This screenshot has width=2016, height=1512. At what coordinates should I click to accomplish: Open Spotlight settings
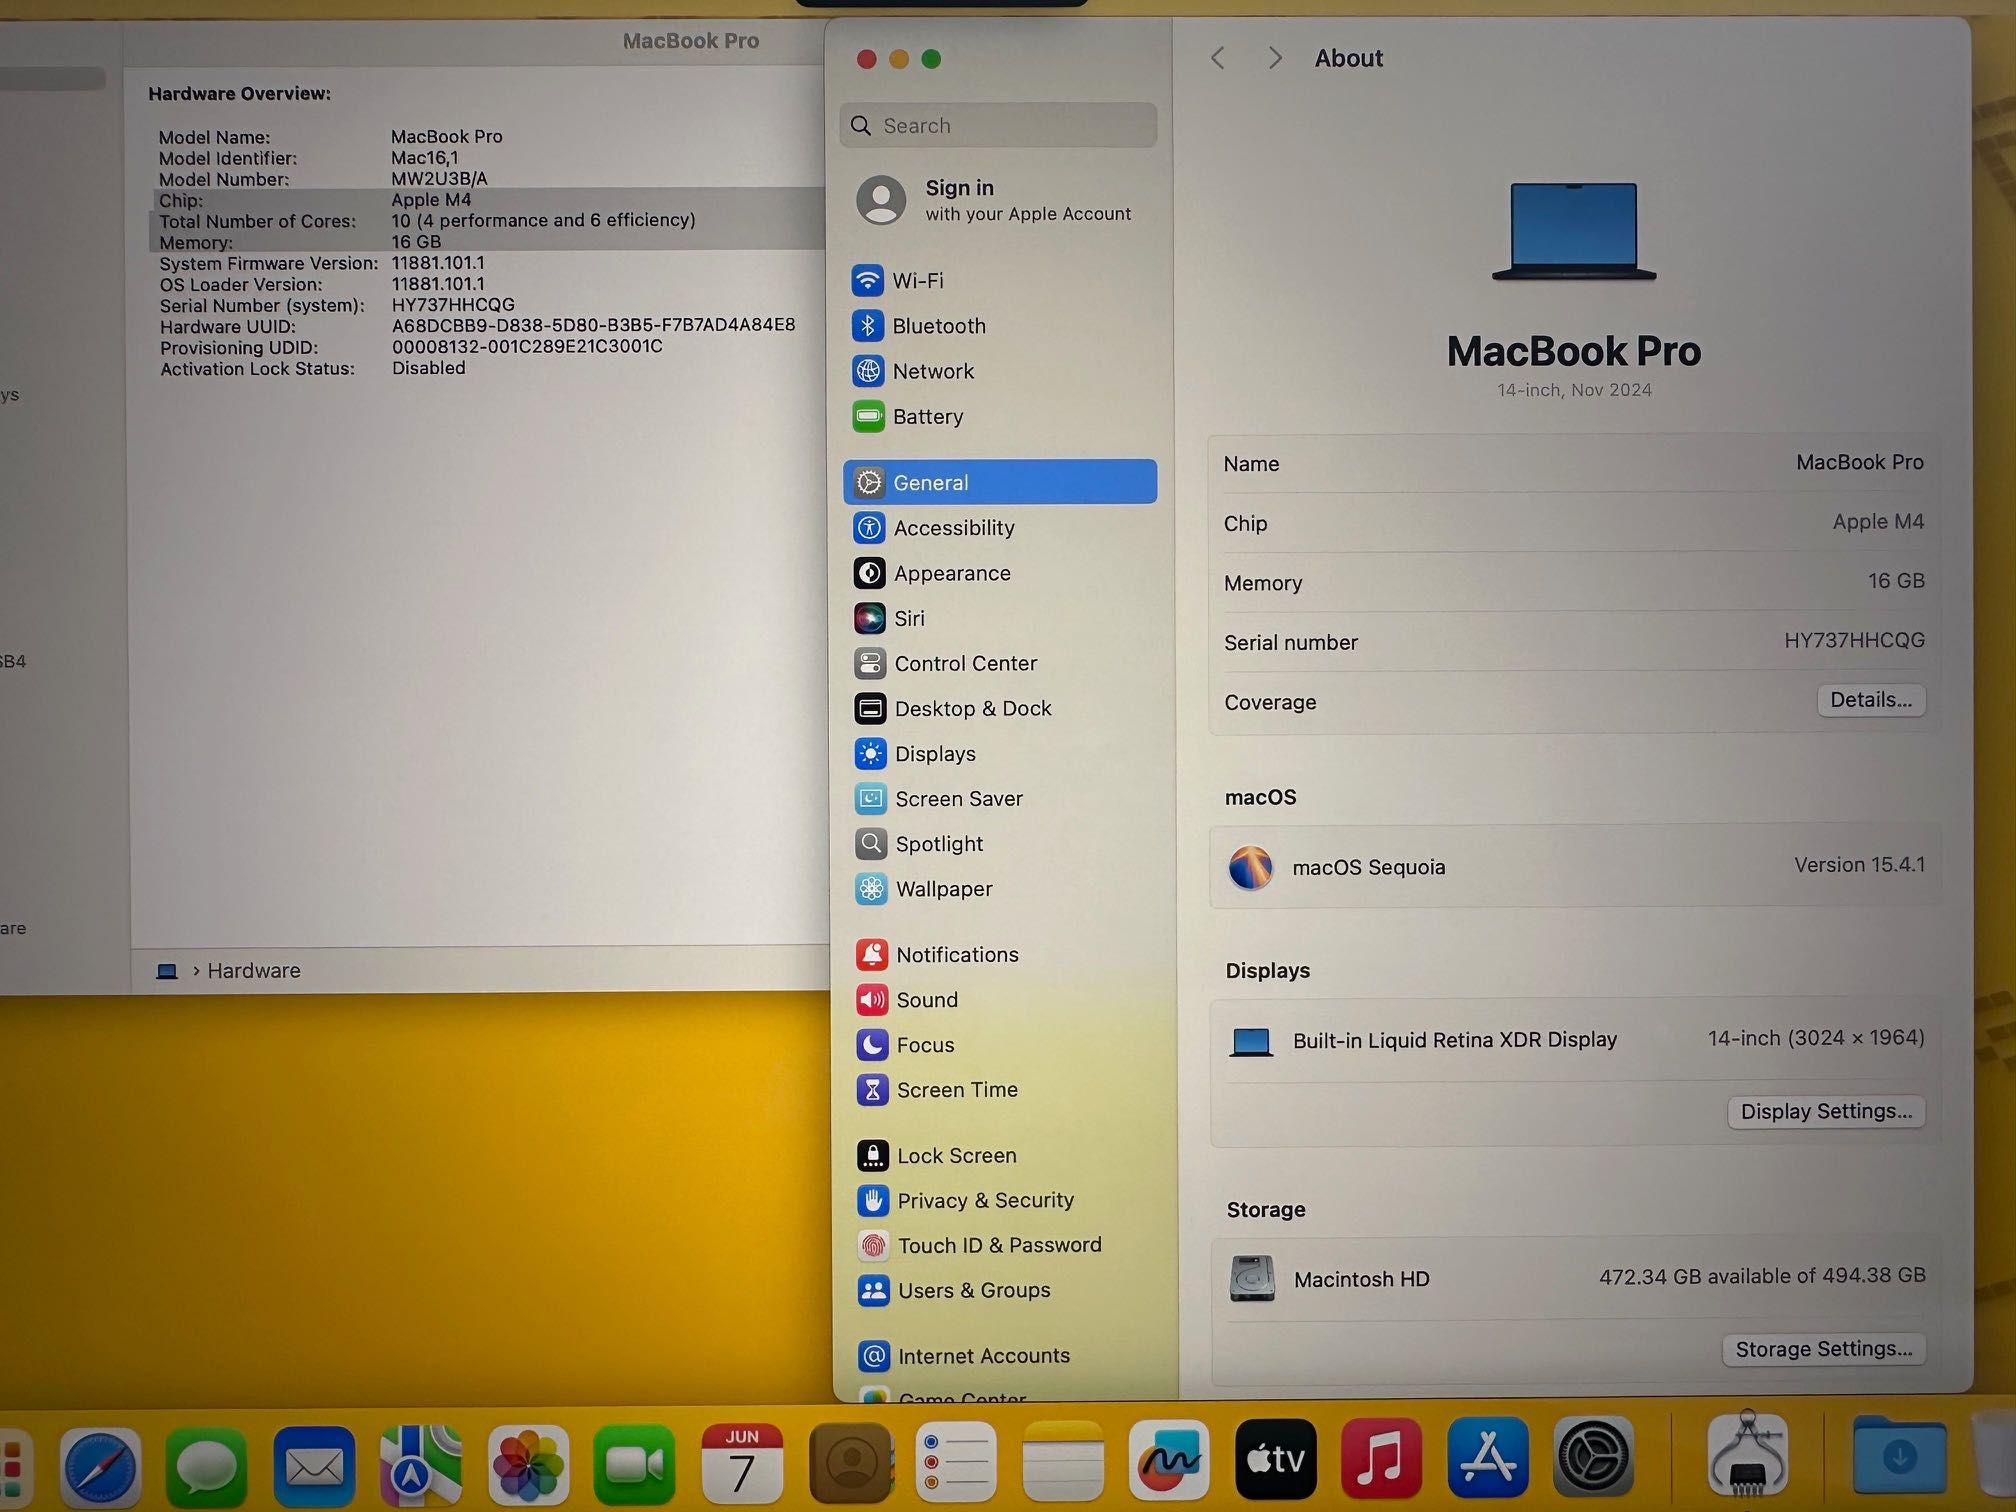point(1000,843)
